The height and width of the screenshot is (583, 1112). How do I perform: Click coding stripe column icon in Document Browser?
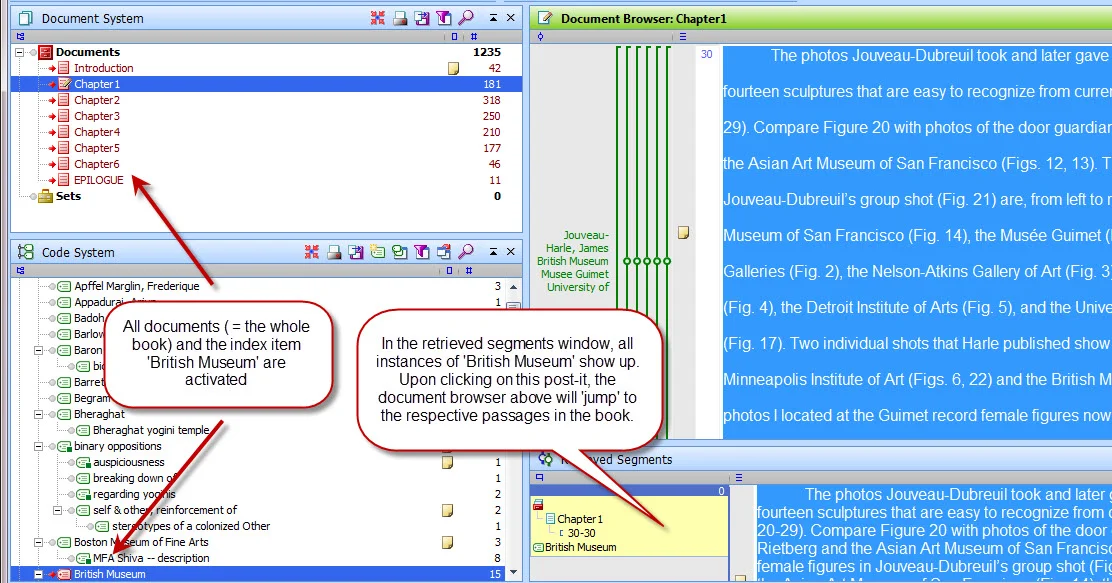(x=540, y=36)
